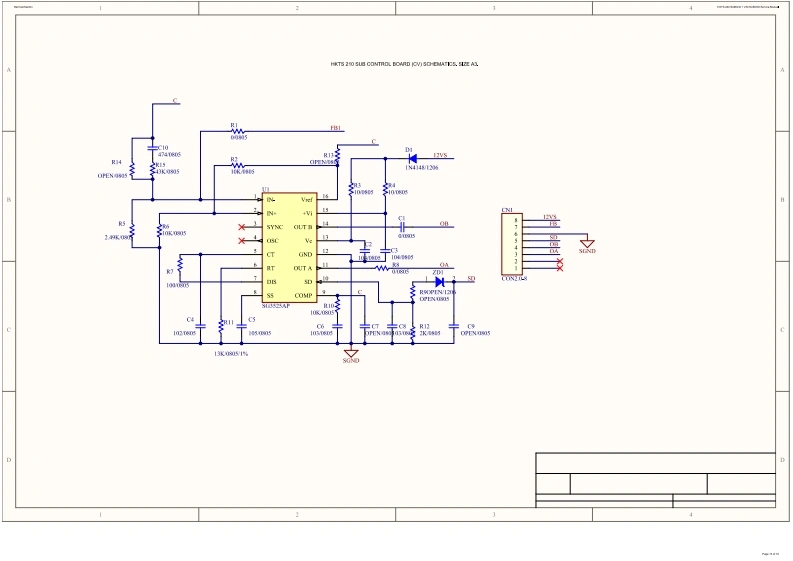Click capacitor C9 symbol
This screenshot has width=793, height=561.
[455, 326]
